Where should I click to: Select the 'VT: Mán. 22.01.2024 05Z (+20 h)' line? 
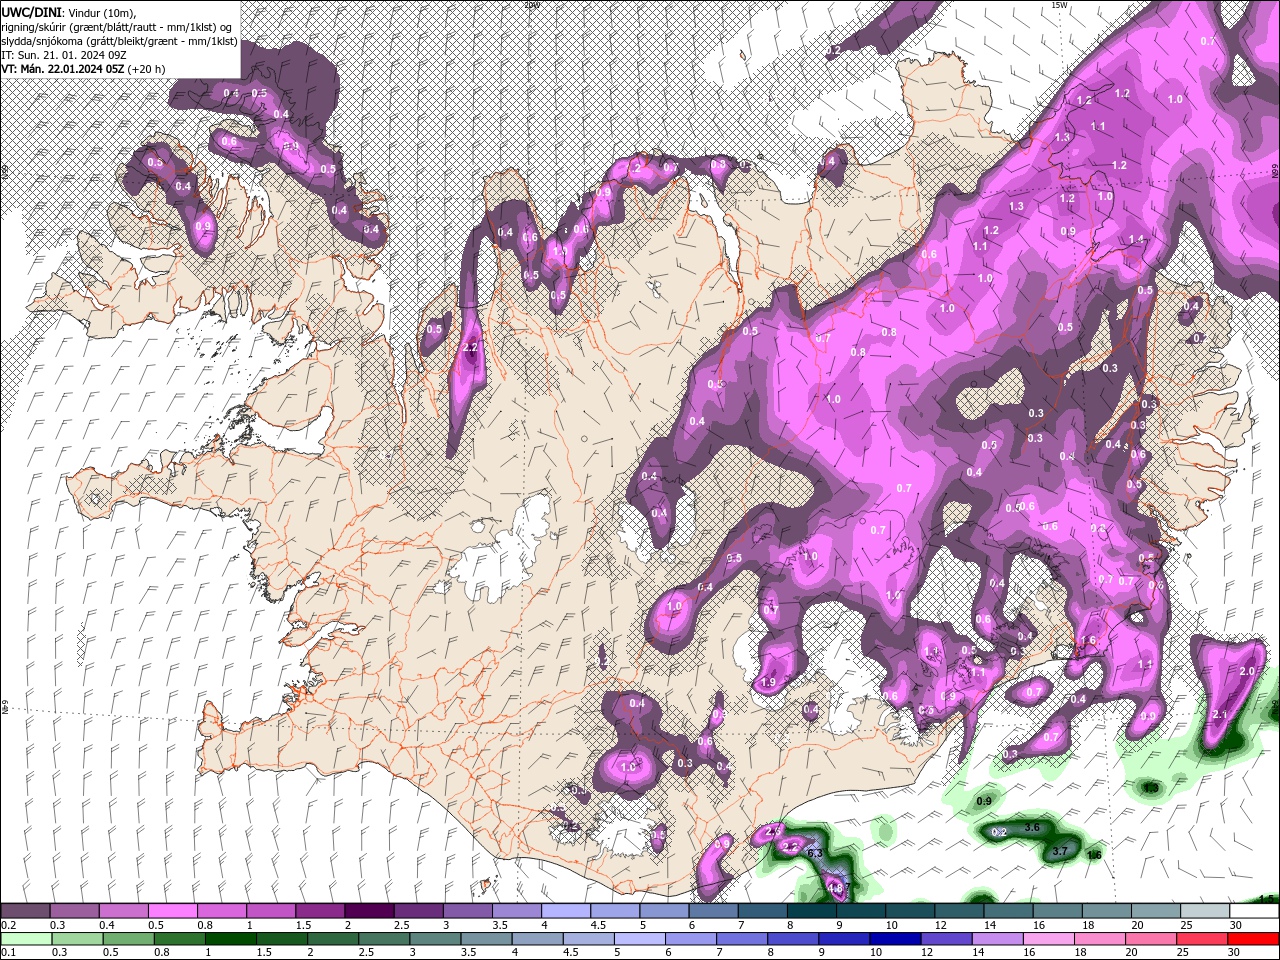click(x=83, y=69)
